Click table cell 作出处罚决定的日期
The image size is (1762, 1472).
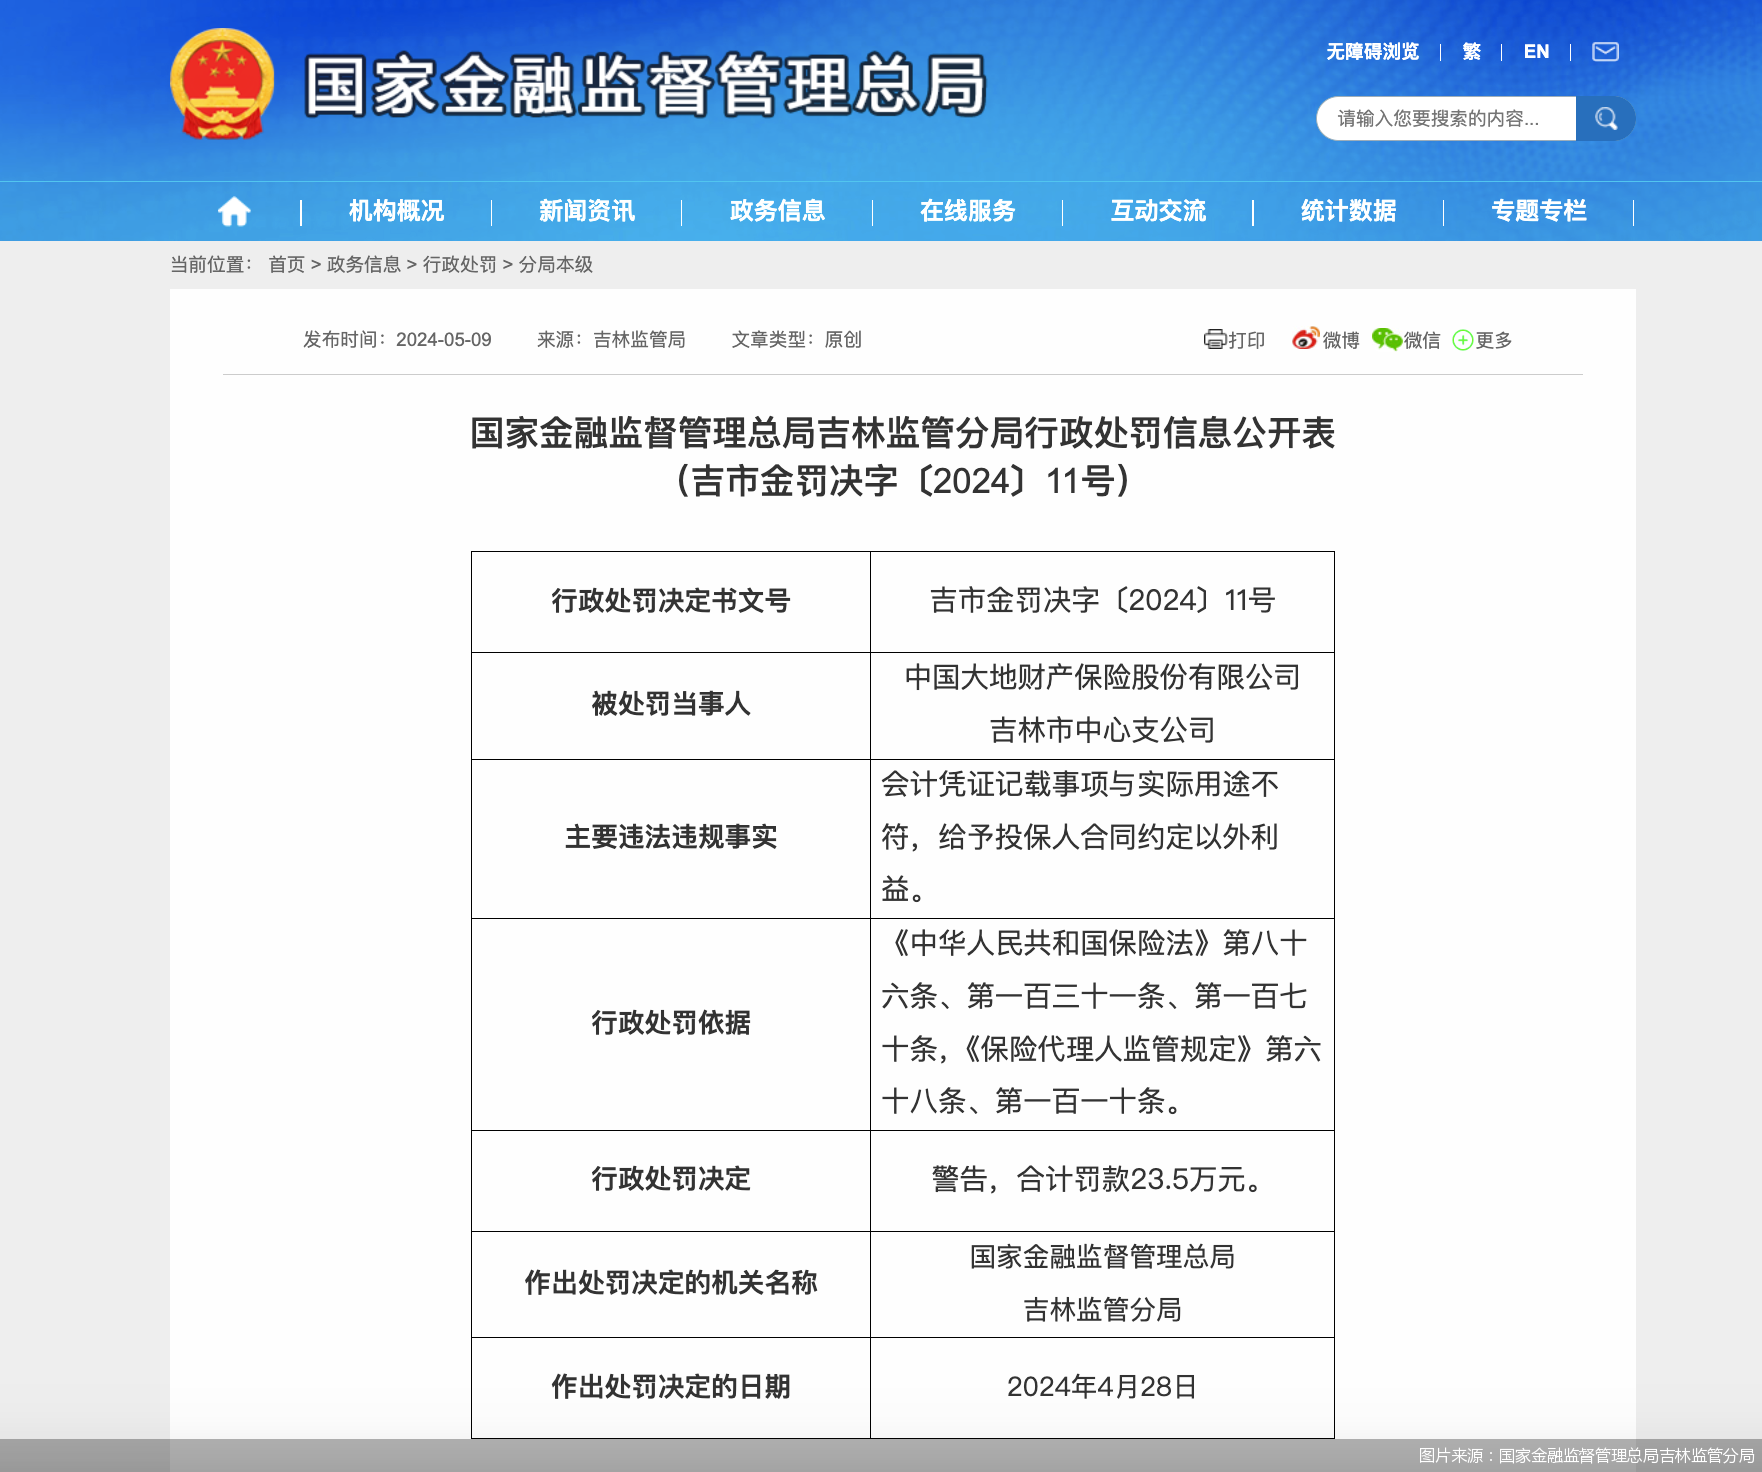[x=671, y=1387]
